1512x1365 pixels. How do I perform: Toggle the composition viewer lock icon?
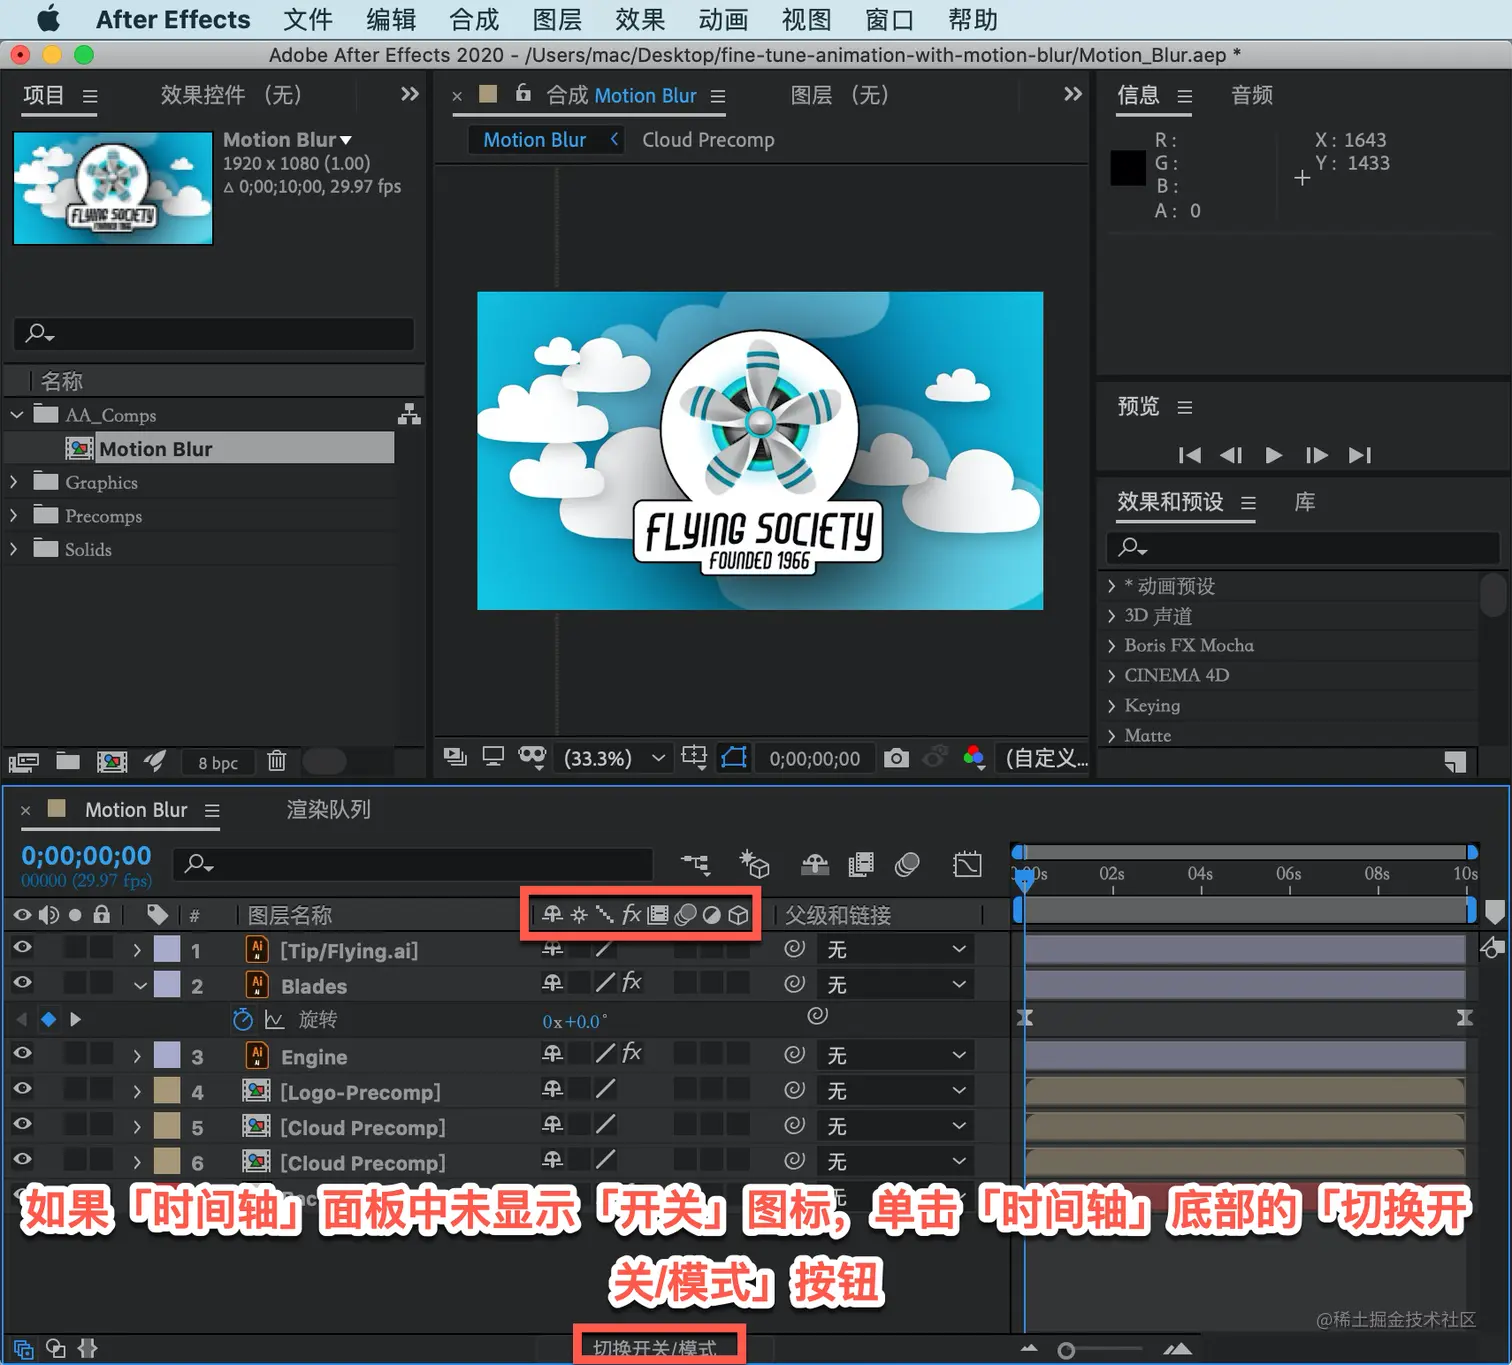tap(522, 93)
